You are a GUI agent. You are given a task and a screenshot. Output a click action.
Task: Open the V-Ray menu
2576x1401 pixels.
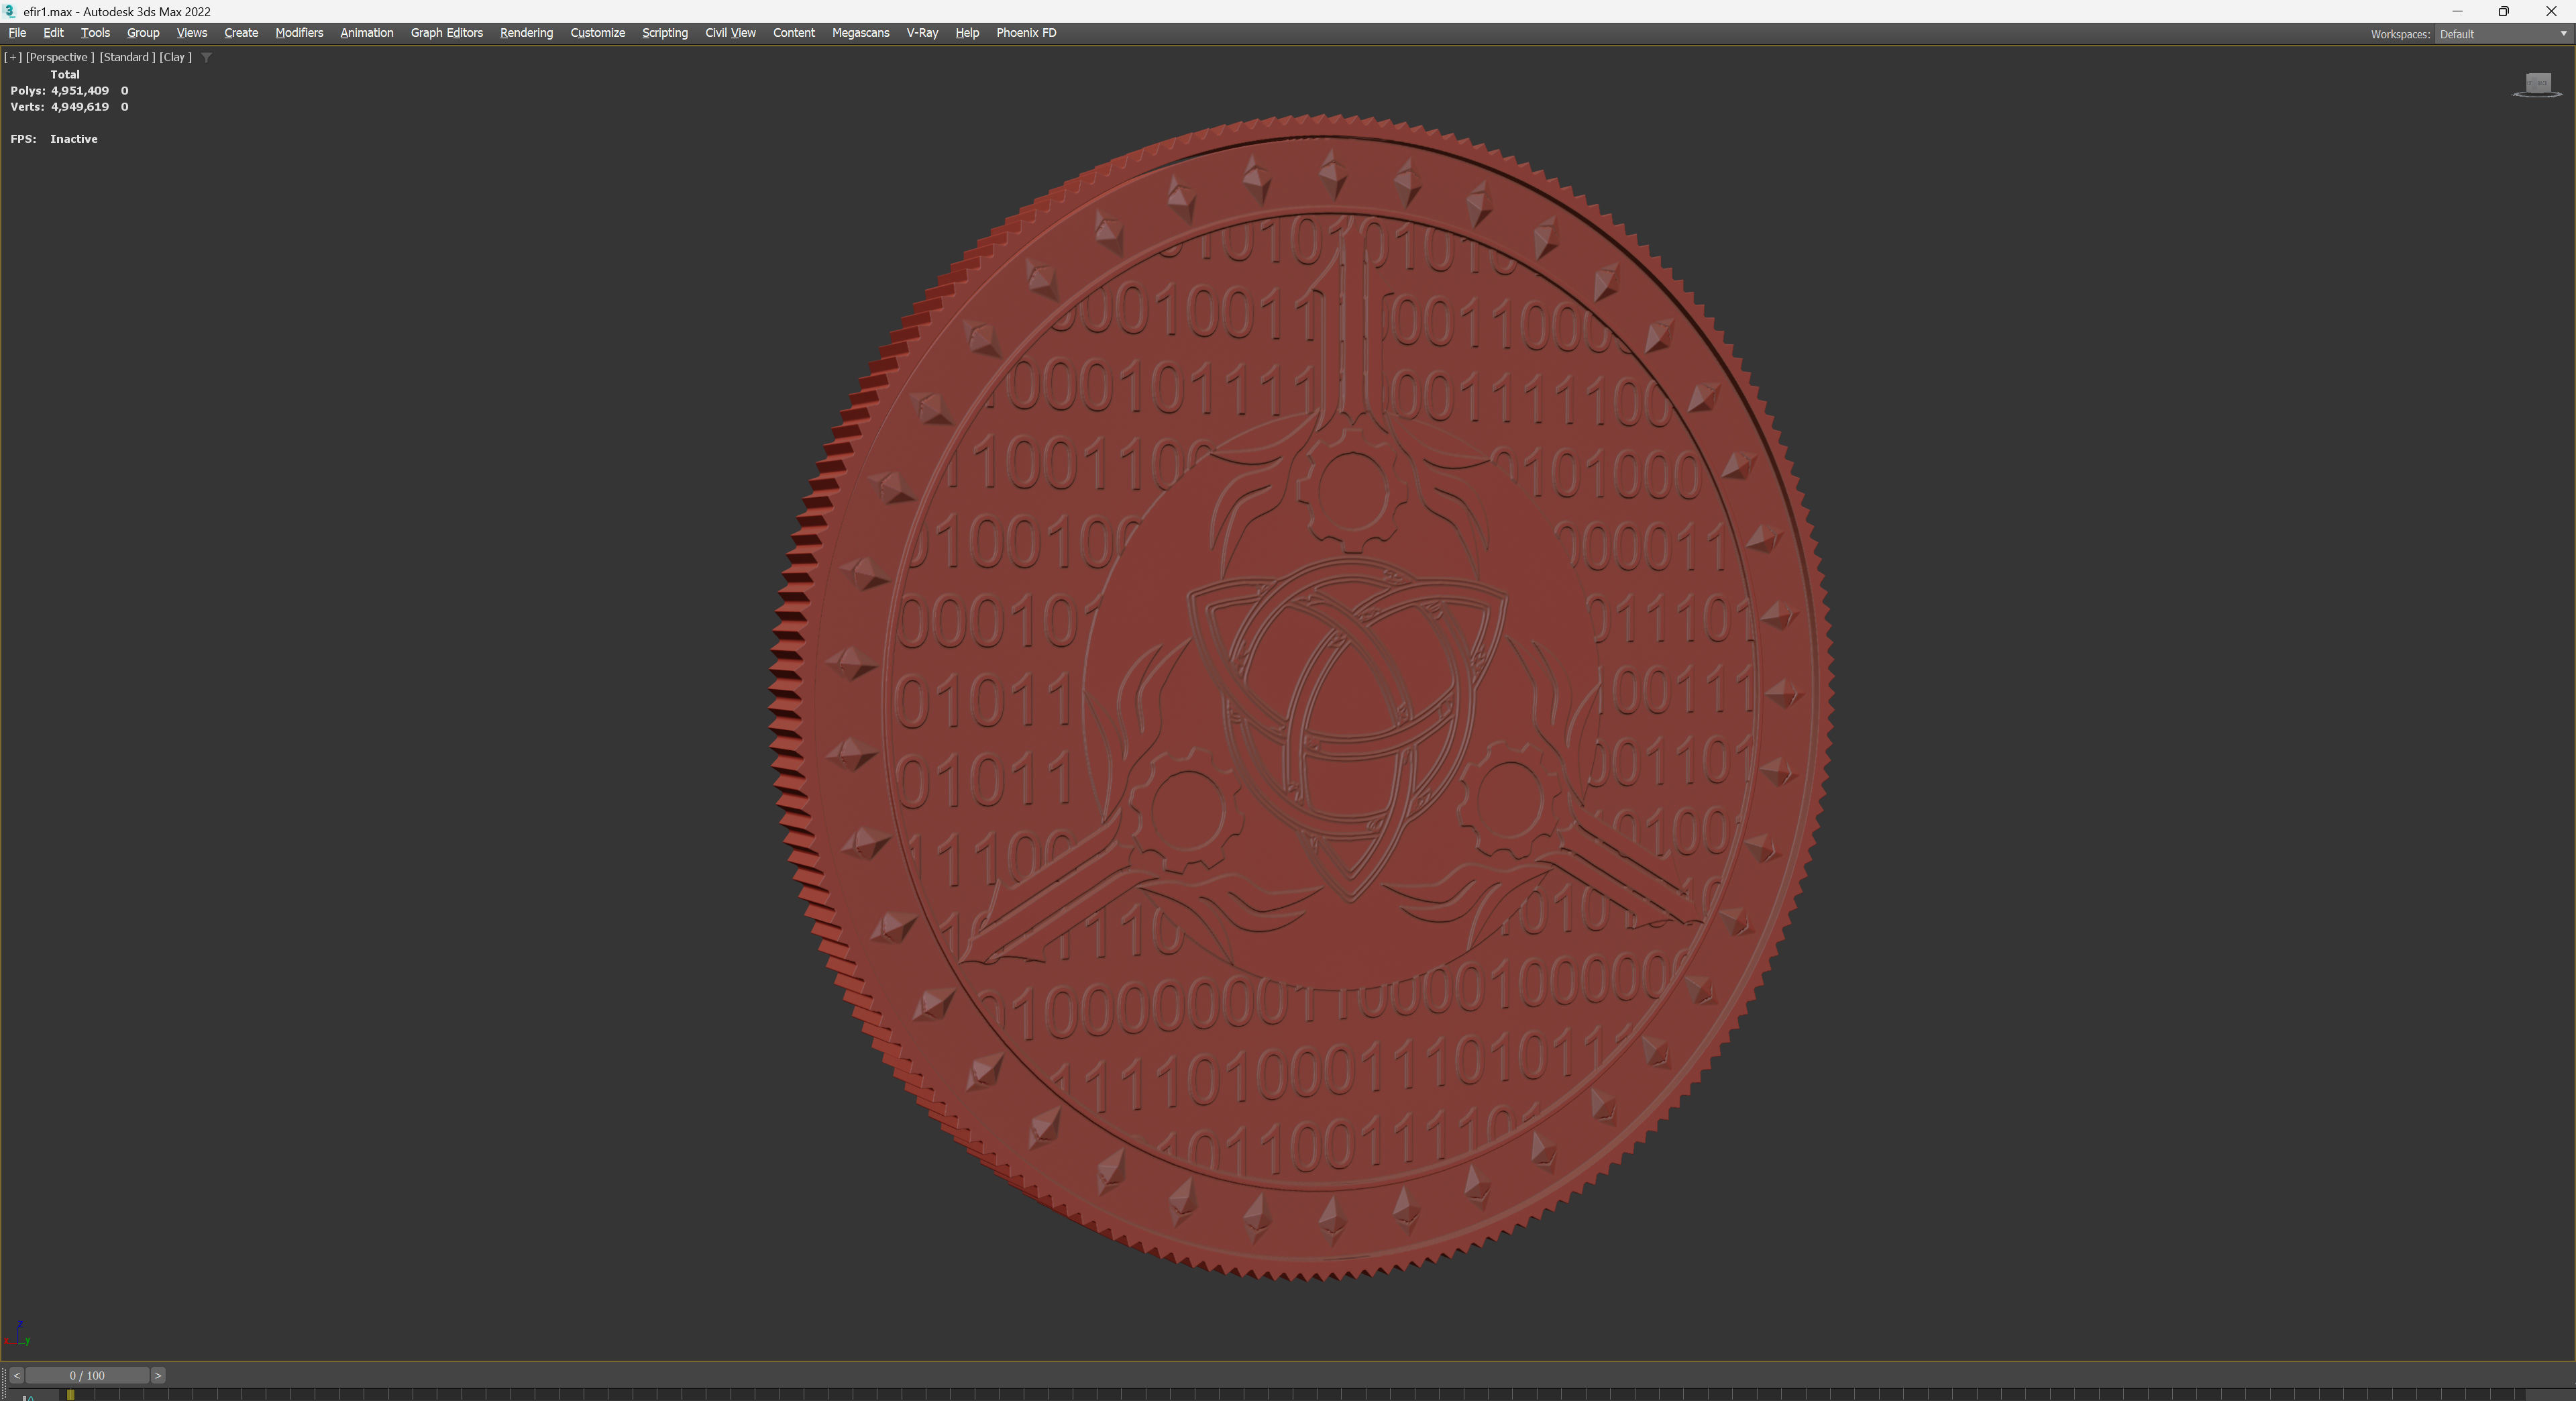click(921, 33)
